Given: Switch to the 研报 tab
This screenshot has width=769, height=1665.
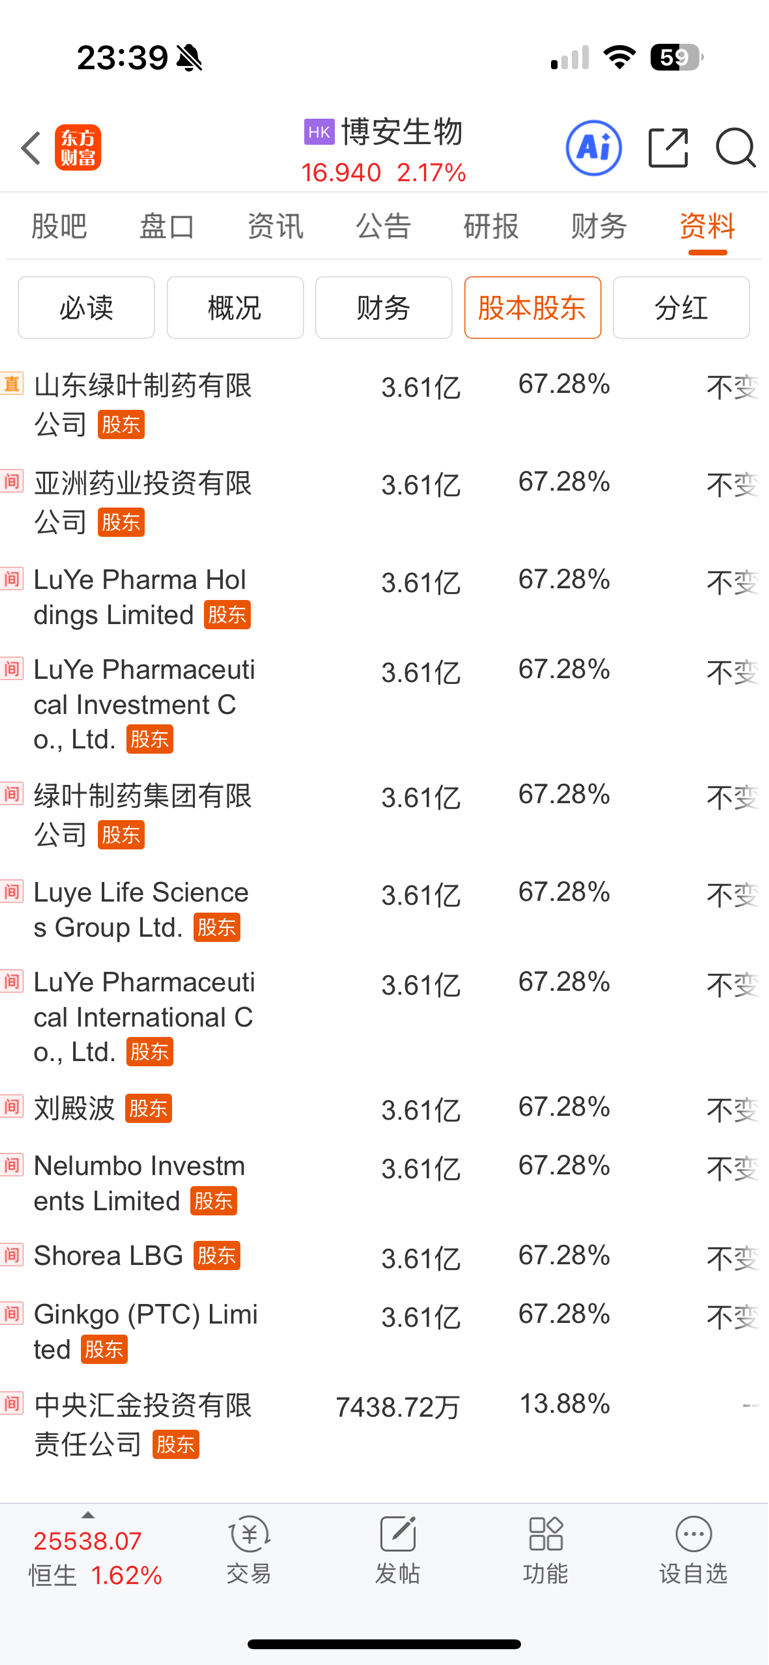Looking at the screenshot, I should (x=491, y=227).
